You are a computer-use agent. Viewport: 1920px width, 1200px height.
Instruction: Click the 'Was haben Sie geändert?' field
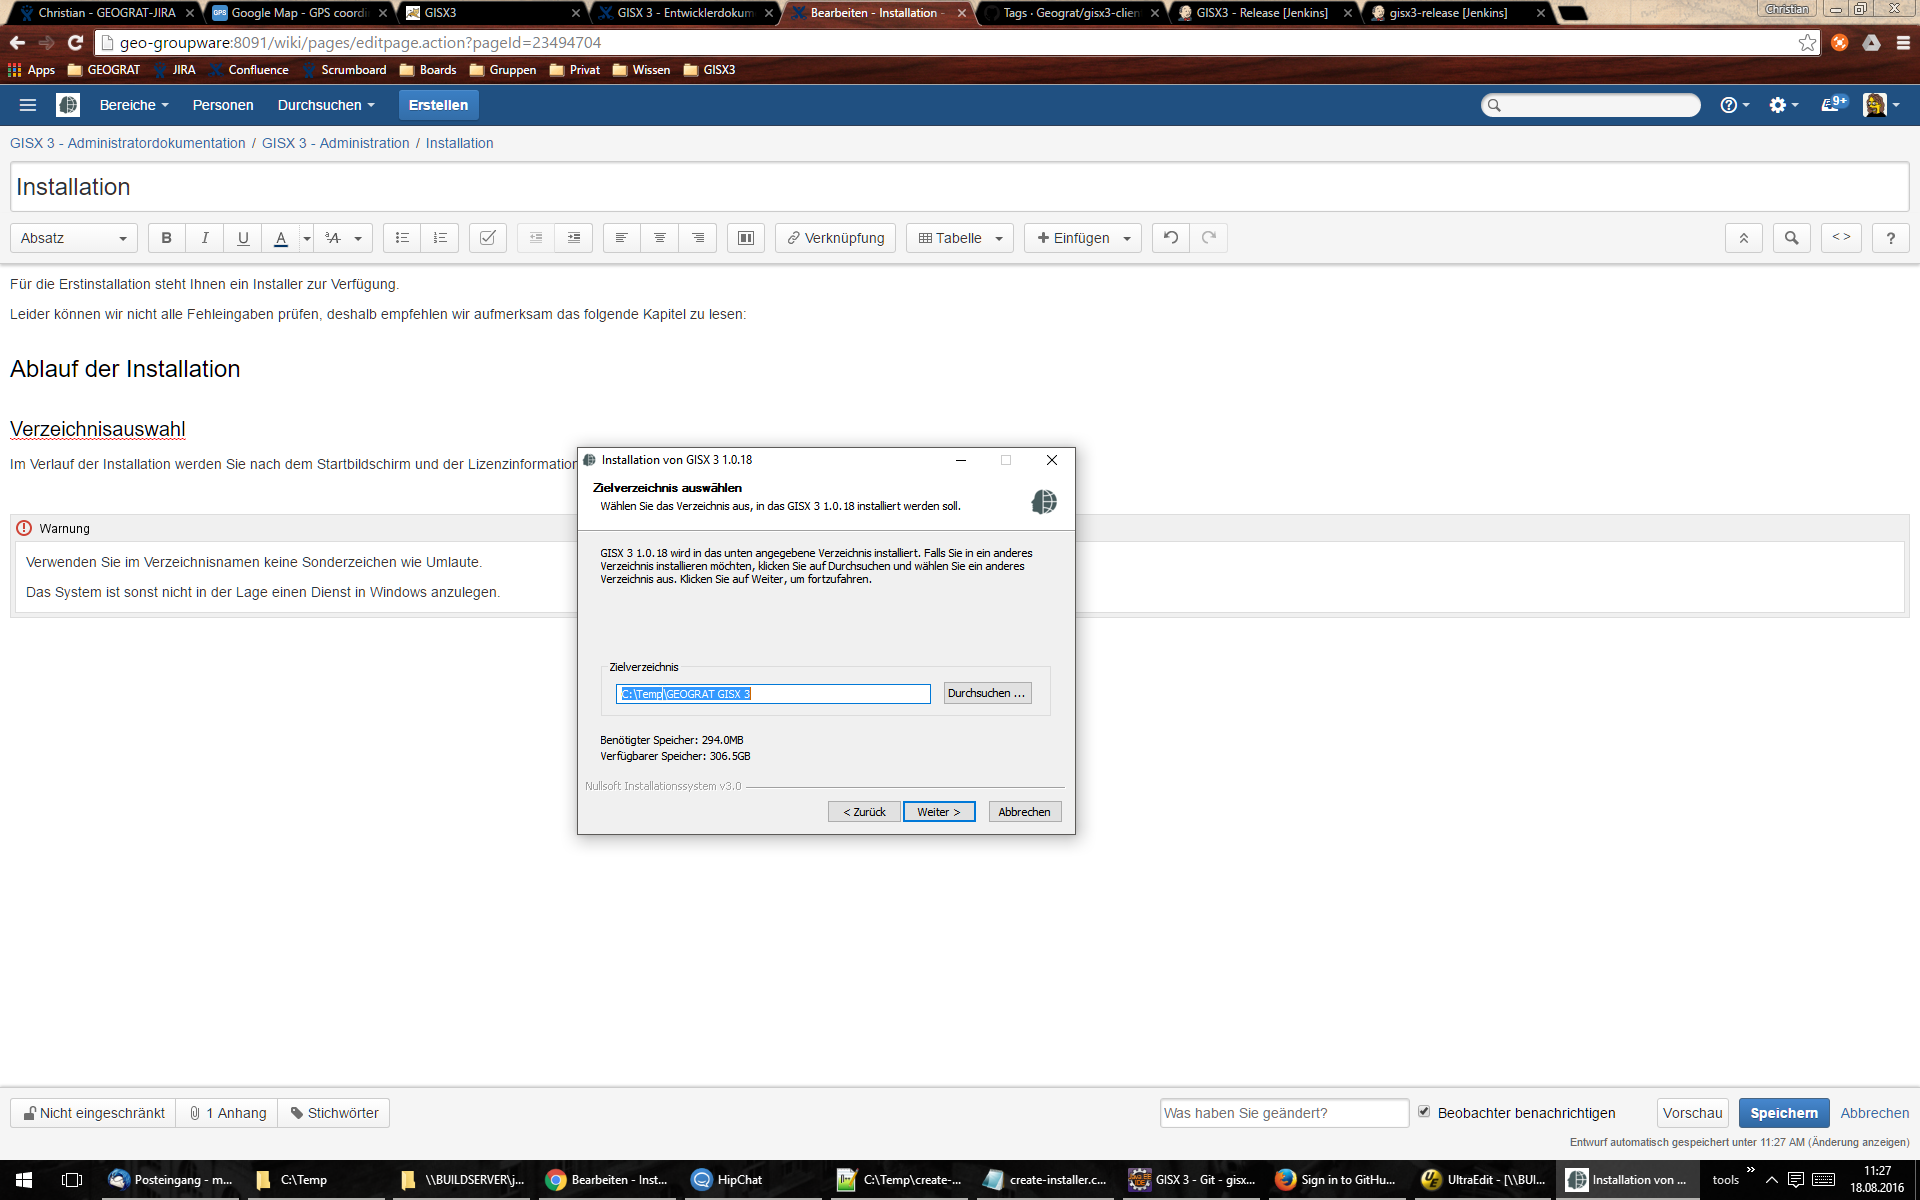1284,1113
